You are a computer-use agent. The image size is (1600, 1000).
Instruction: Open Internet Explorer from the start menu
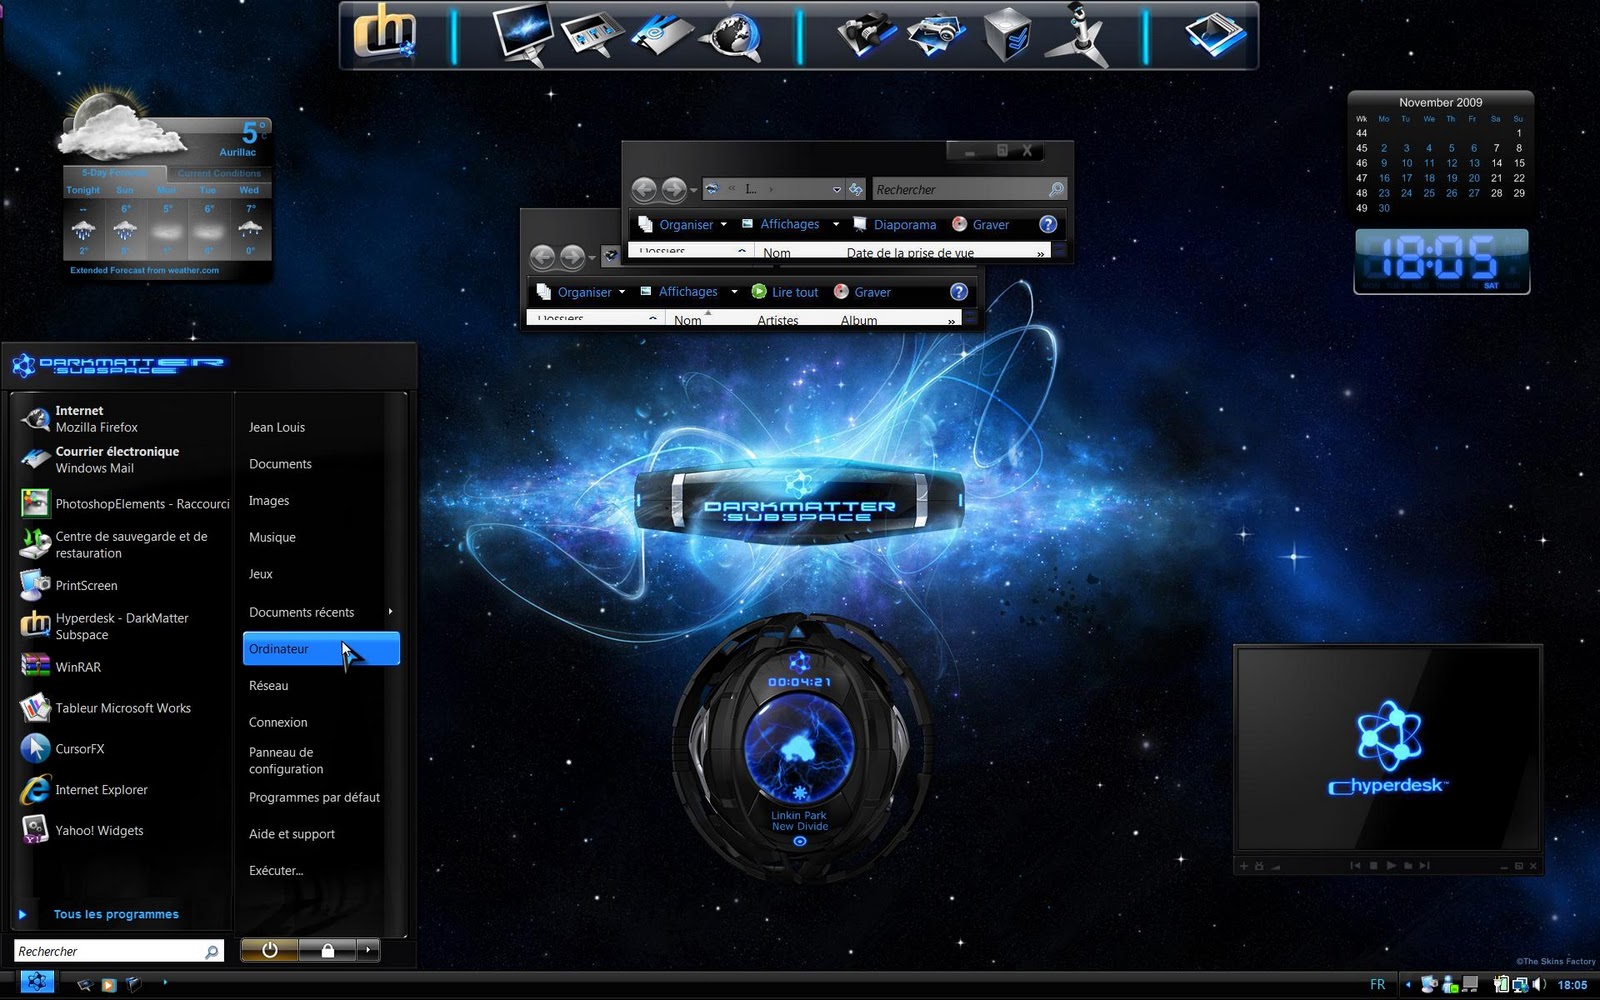click(x=122, y=789)
